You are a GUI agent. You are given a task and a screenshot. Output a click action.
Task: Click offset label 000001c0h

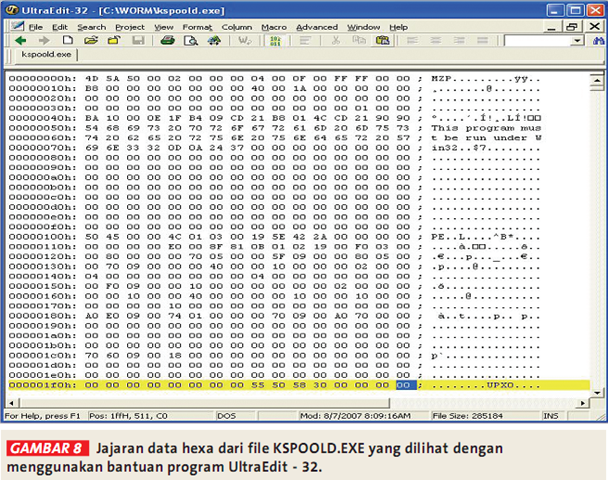click(x=42, y=356)
